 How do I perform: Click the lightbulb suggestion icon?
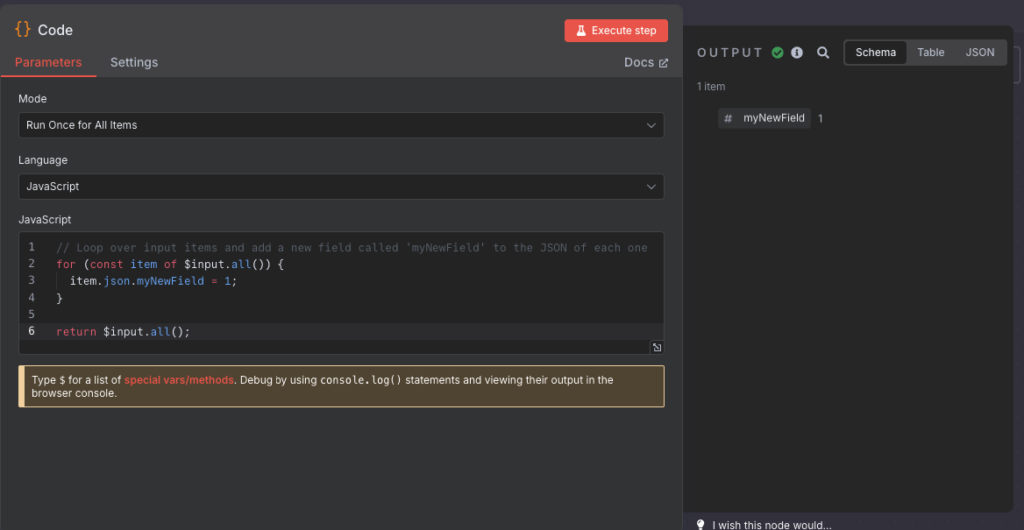coord(701,524)
